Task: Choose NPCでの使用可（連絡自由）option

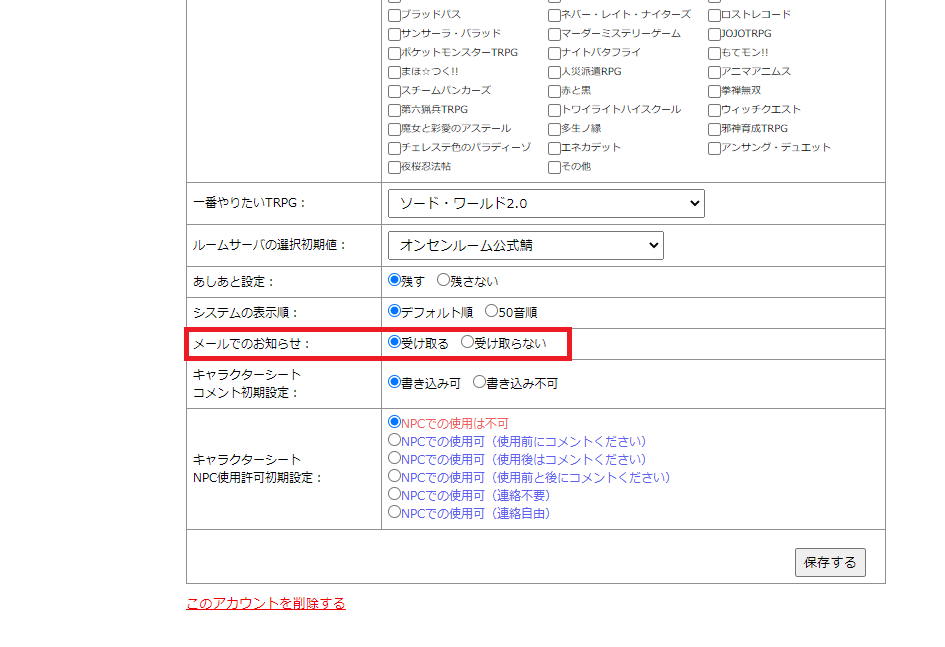Action: click(394, 513)
